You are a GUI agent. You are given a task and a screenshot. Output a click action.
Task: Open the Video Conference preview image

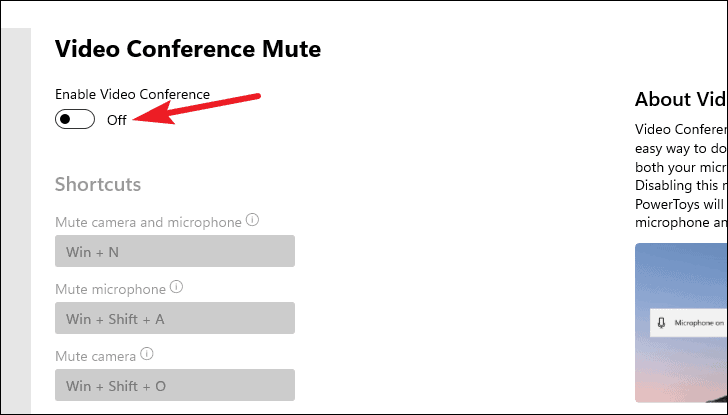(x=681, y=323)
